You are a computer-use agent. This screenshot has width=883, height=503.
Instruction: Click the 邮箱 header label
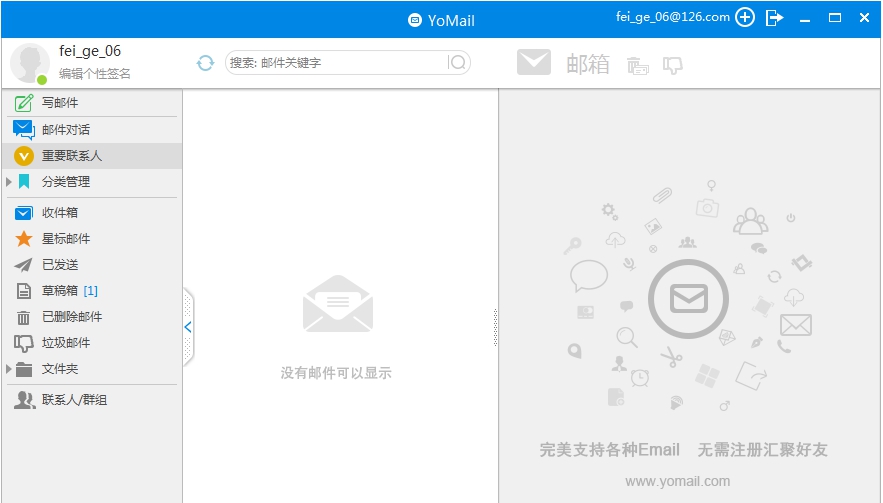[x=588, y=64]
